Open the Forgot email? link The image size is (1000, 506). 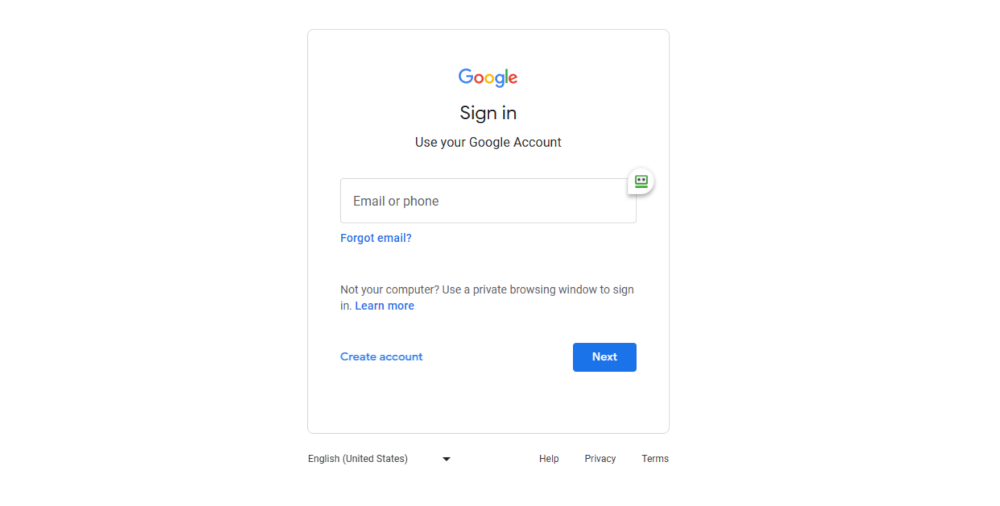click(376, 238)
